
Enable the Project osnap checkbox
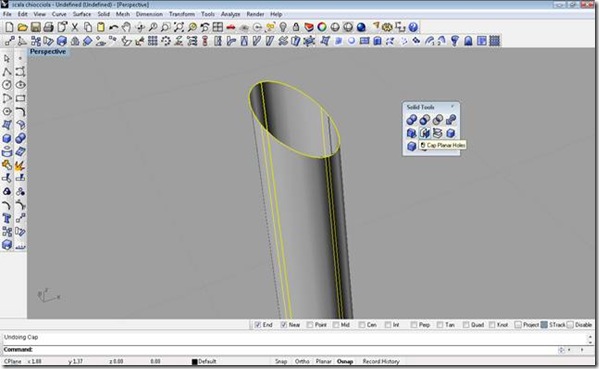coord(518,325)
